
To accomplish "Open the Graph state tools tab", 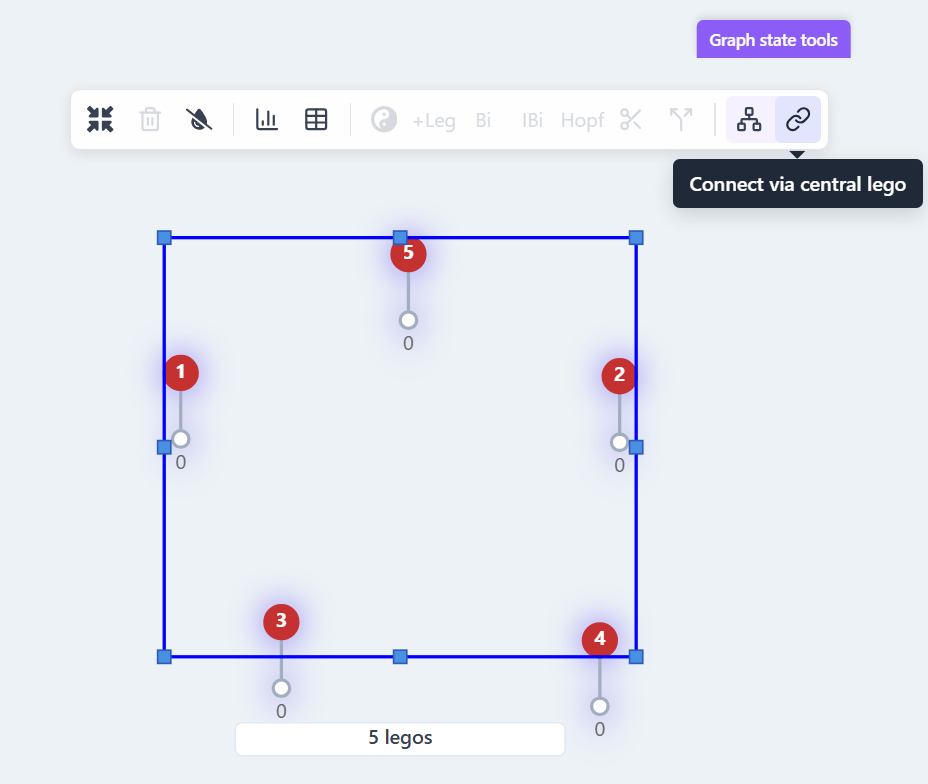I will click(774, 40).
